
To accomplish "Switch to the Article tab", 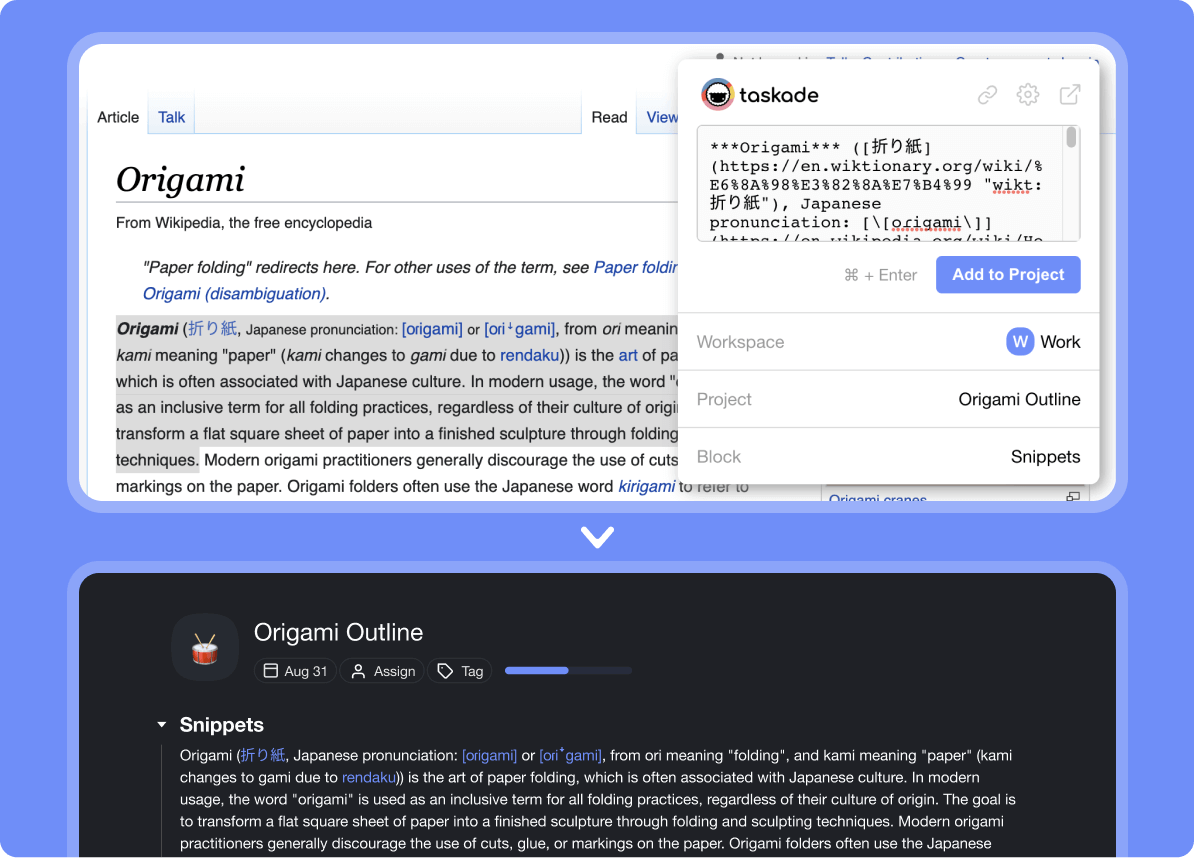I will click(118, 117).
